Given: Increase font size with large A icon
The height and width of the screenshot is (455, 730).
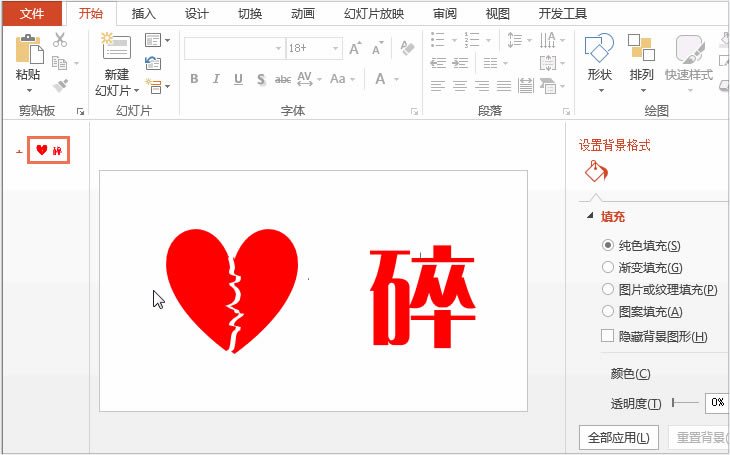Looking at the screenshot, I should coord(355,48).
